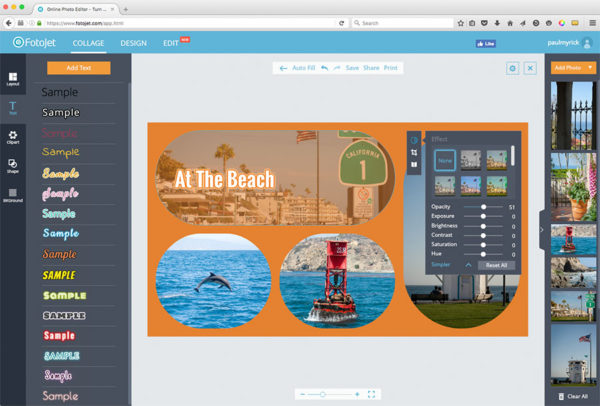Bookmark the page with the star icon
This screenshot has width=600, height=406.
coord(461,23)
